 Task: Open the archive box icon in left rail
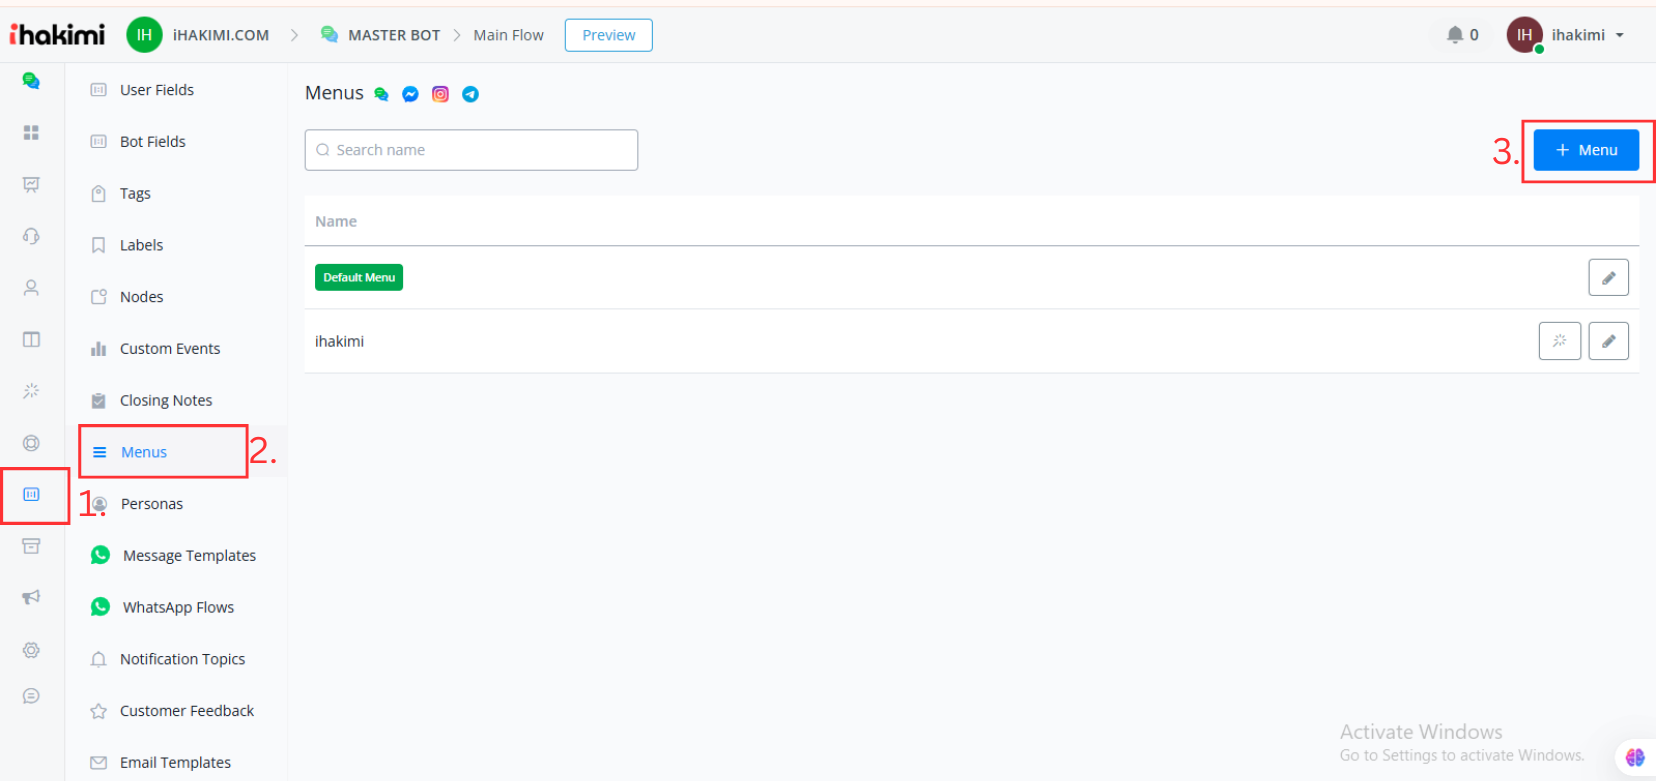click(31, 546)
